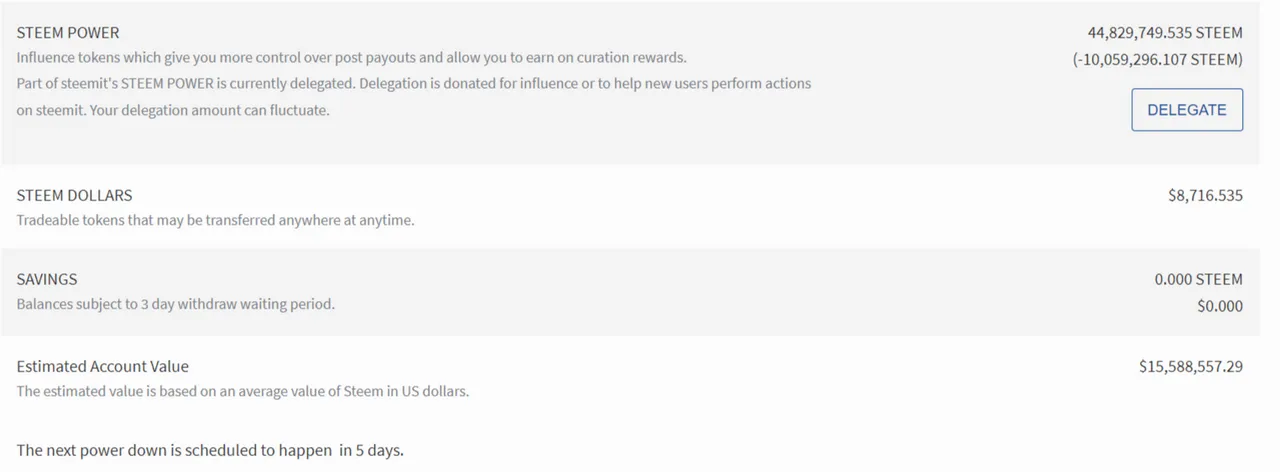Open the 0.000 STEEM savings balance dropdown
Image resolution: width=1280 pixels, height=472 pixels.
tap(1198, 280)
